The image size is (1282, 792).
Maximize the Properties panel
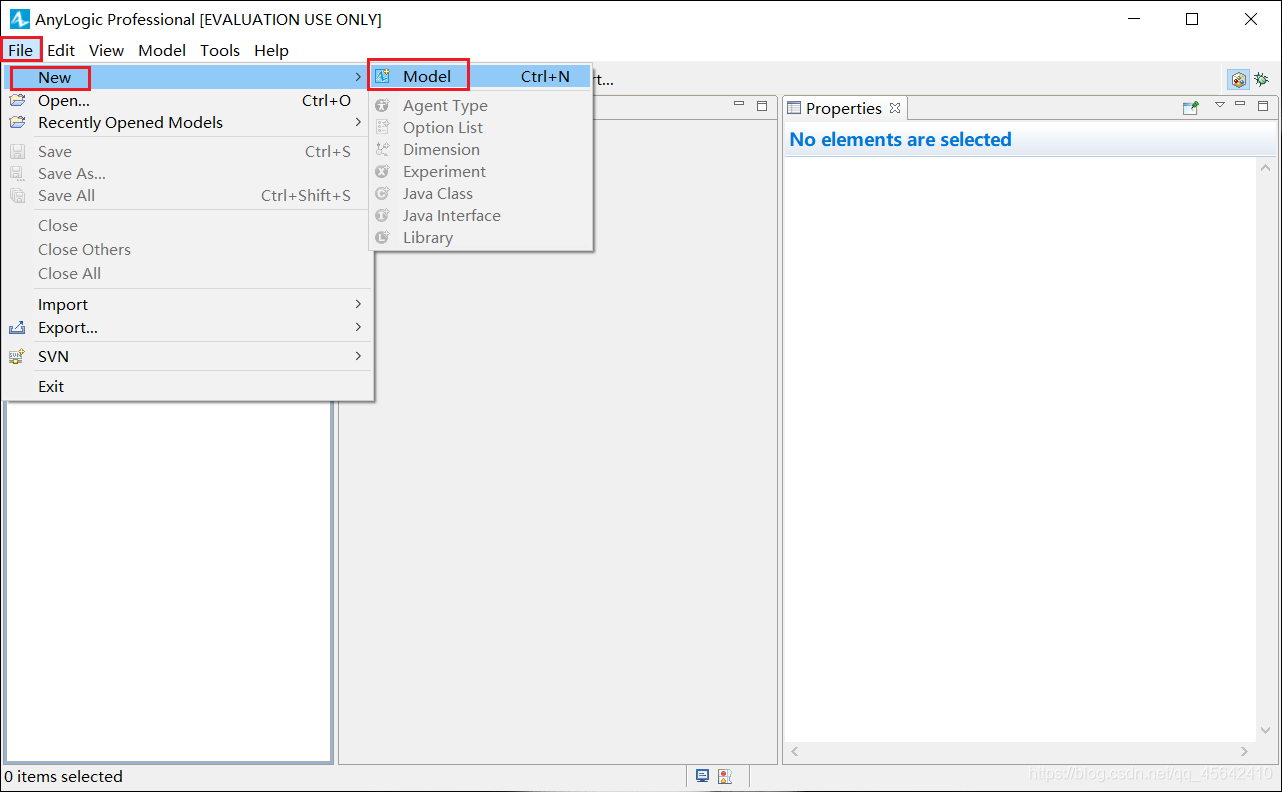tap(1263, 105)
